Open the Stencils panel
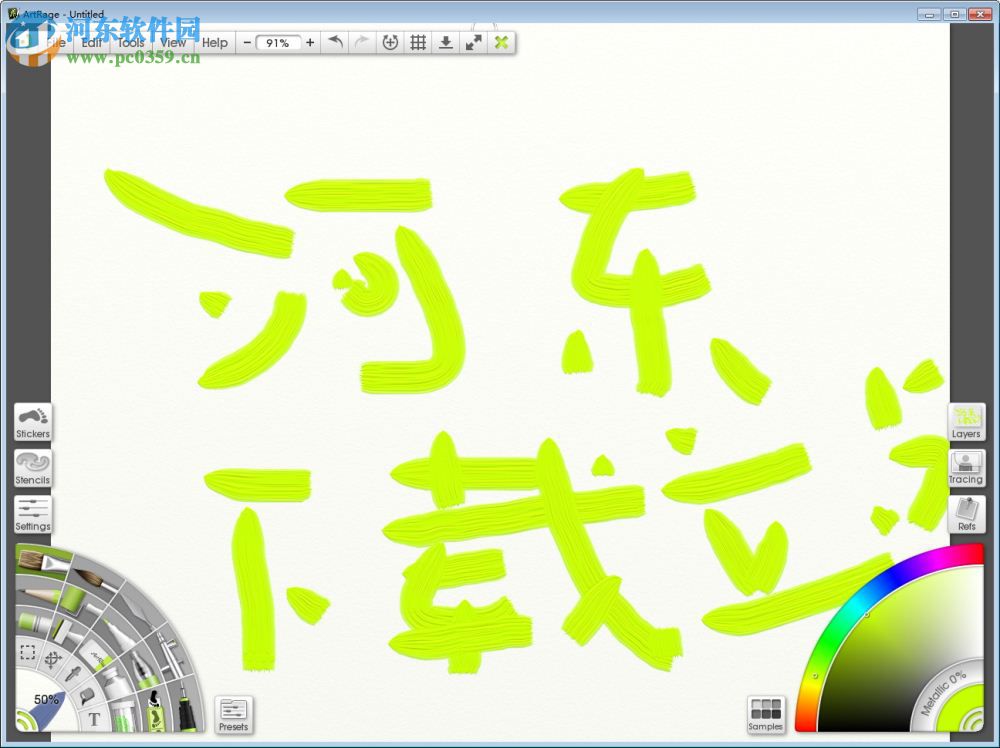This screenshot has width=1000, height=748. coord(32,470)
